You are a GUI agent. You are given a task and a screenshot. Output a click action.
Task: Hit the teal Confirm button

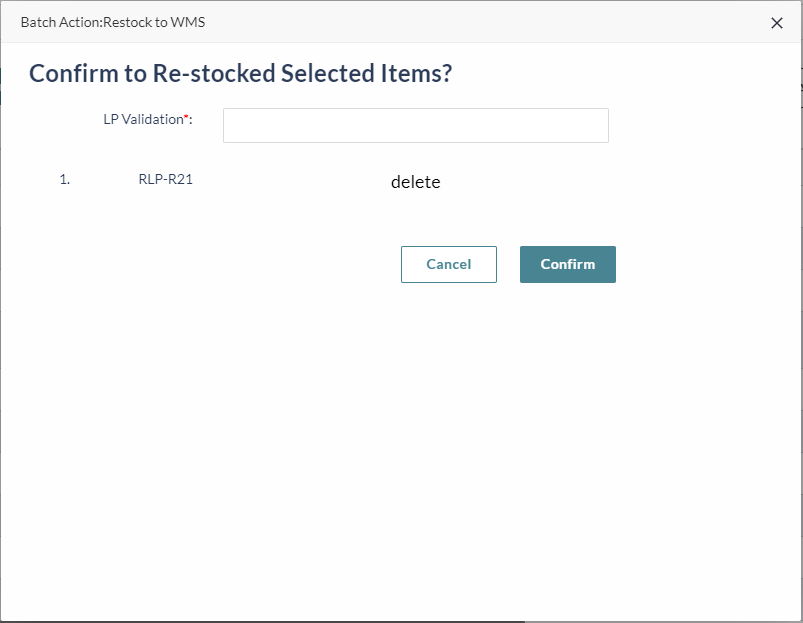[x=567, y=264]
